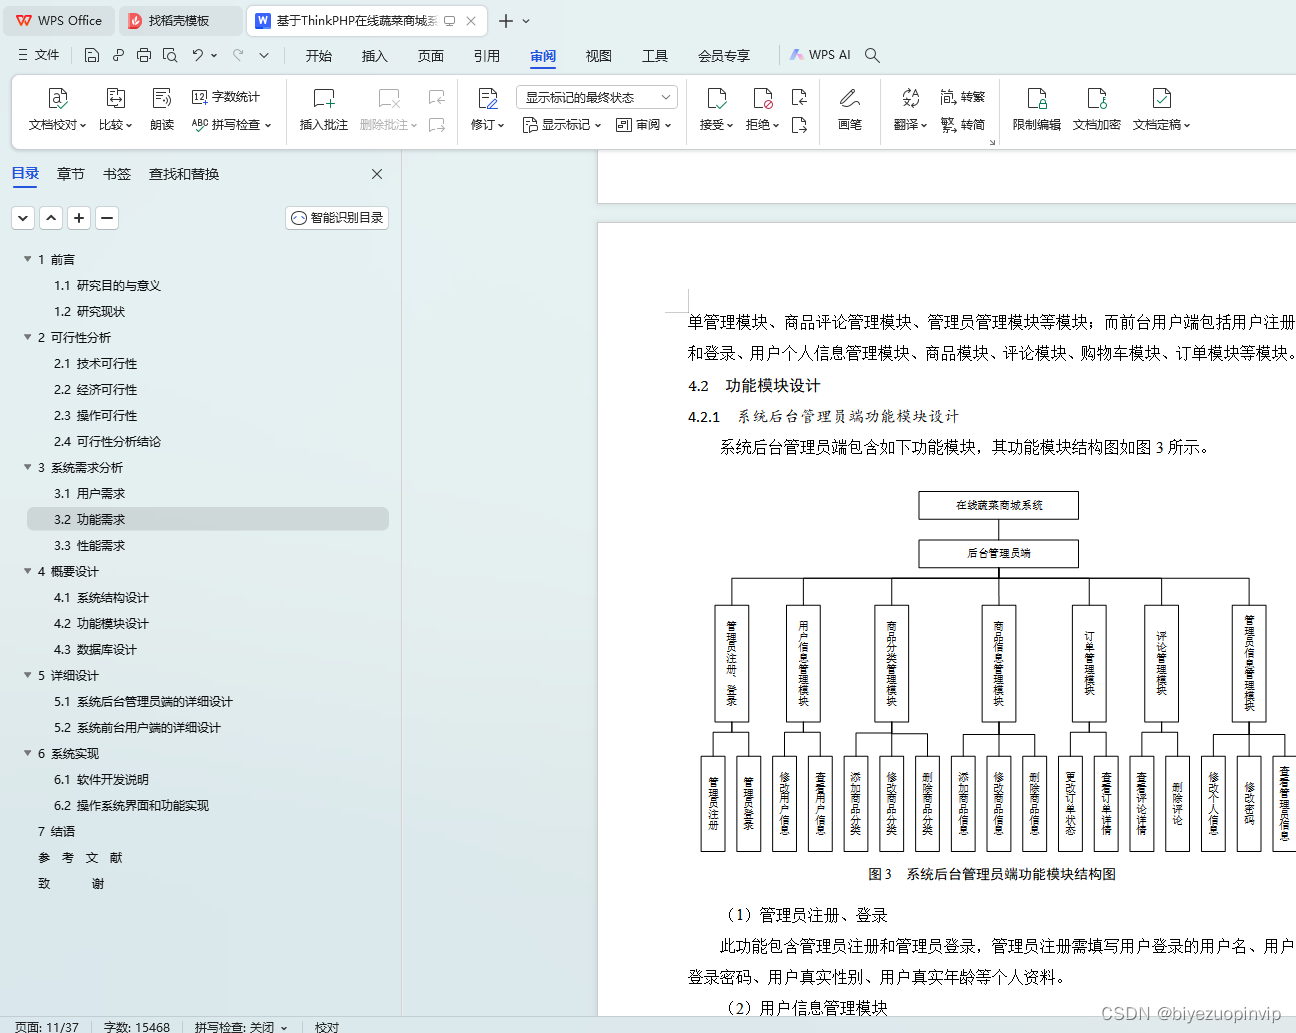This screenshot has width=1296, height=1033.
Task: Click 智能识别目录 button
Action: [x=337, y=217]
